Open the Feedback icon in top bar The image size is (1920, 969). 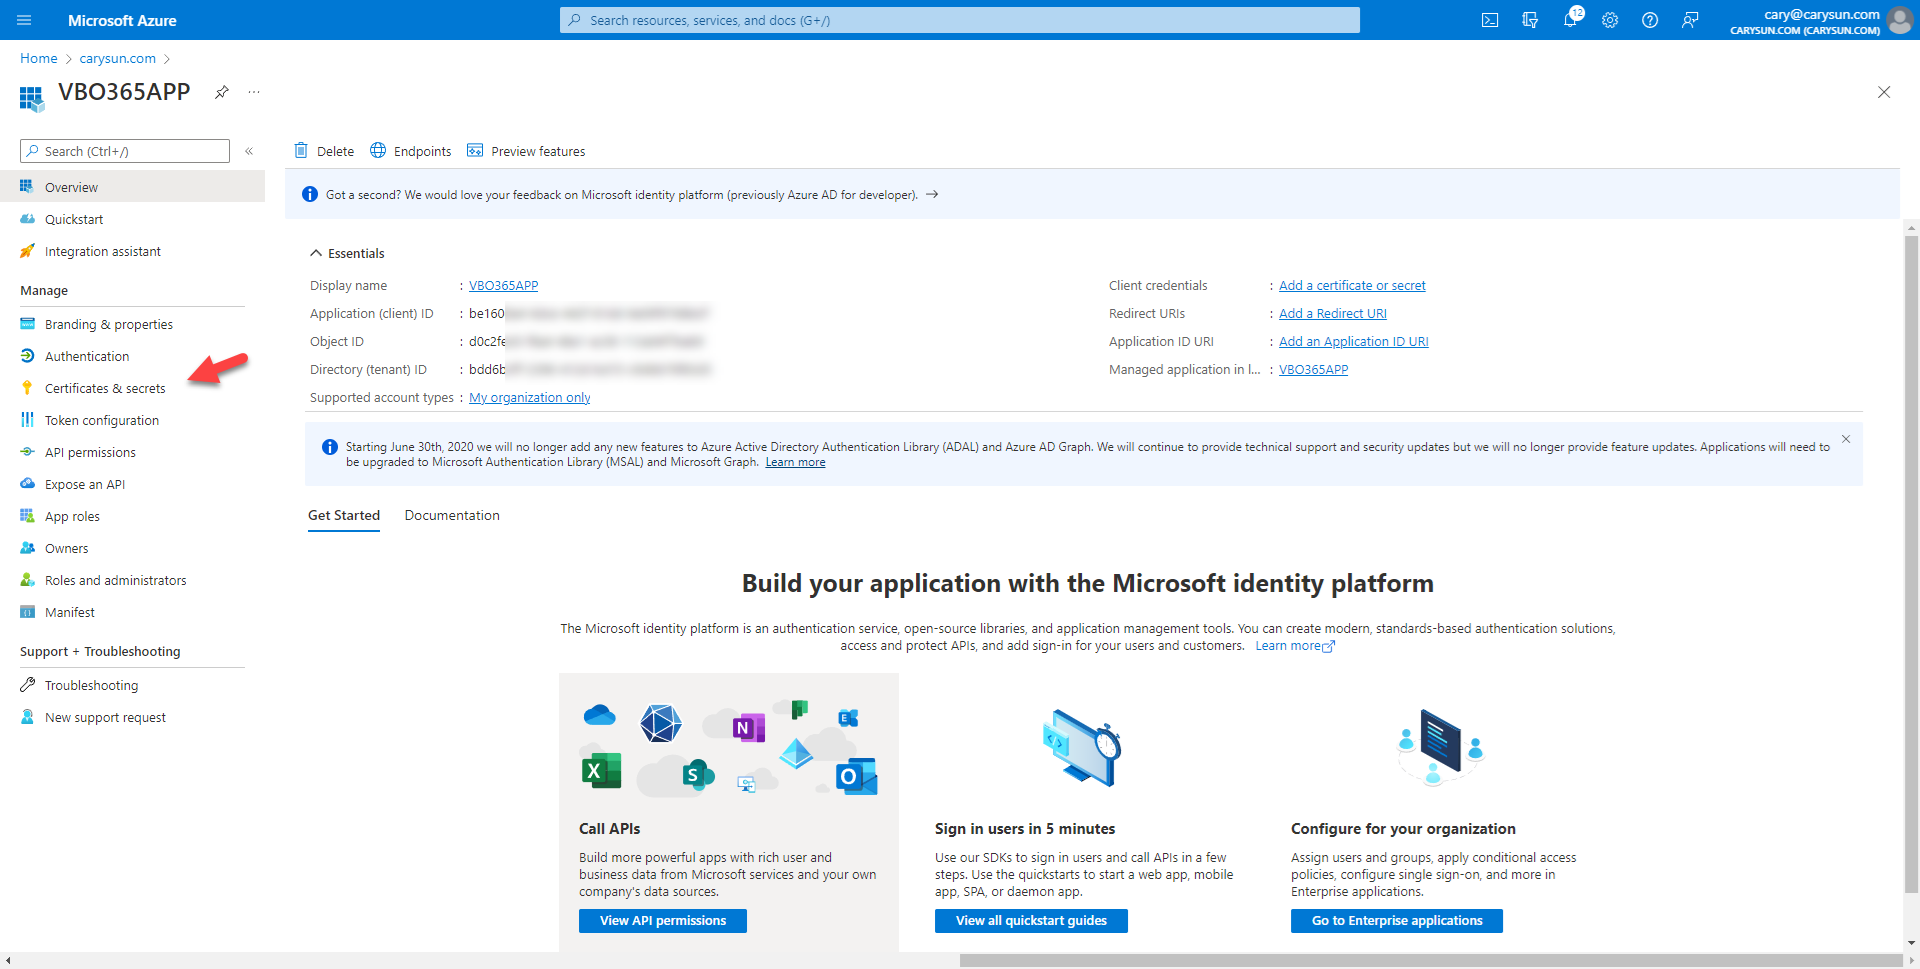[x=1690, y=20]
